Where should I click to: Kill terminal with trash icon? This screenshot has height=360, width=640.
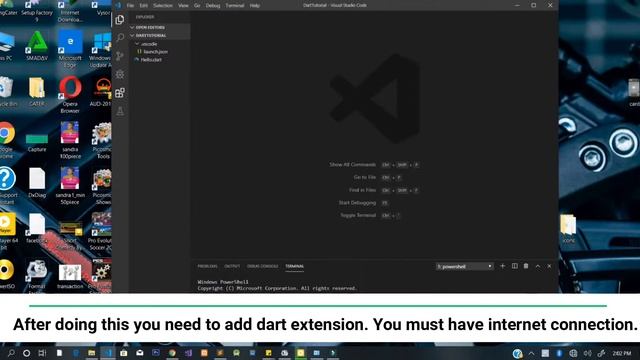pyautogui.click(x=526, y=266)
